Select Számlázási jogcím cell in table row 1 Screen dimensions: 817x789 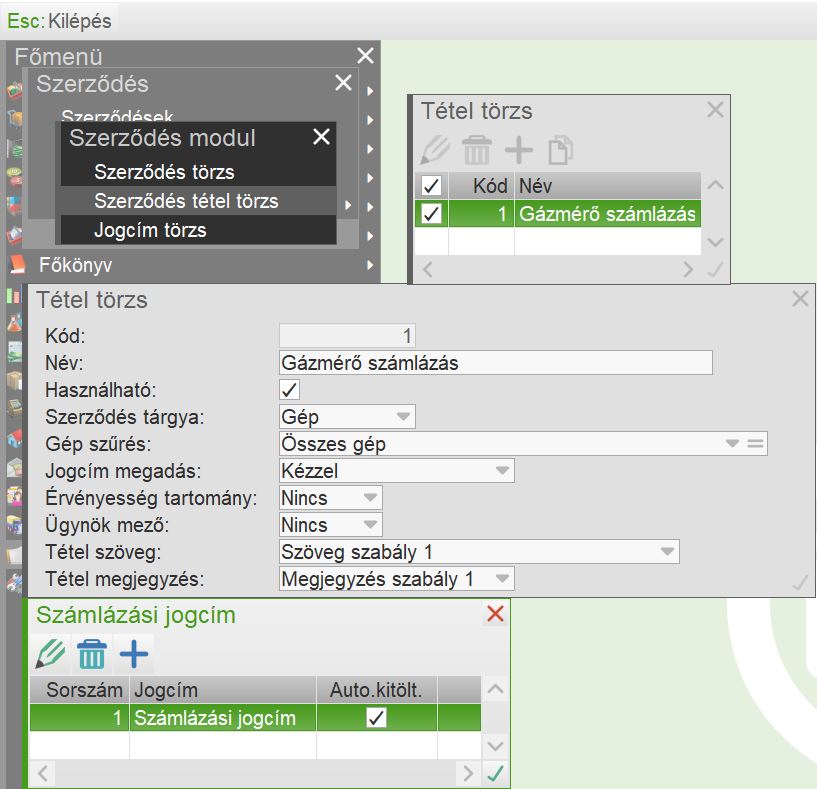click(x=223, y=718)
